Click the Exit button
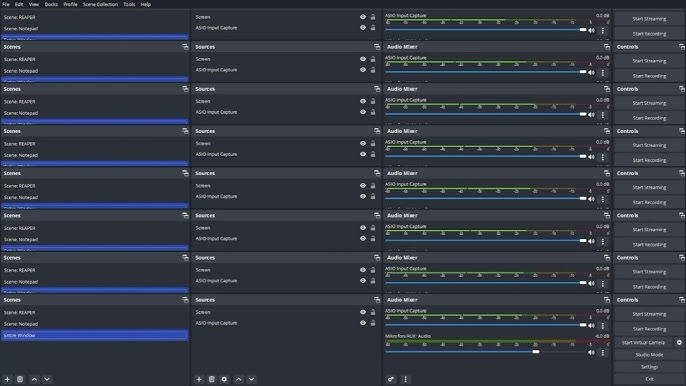 (649, 379)
